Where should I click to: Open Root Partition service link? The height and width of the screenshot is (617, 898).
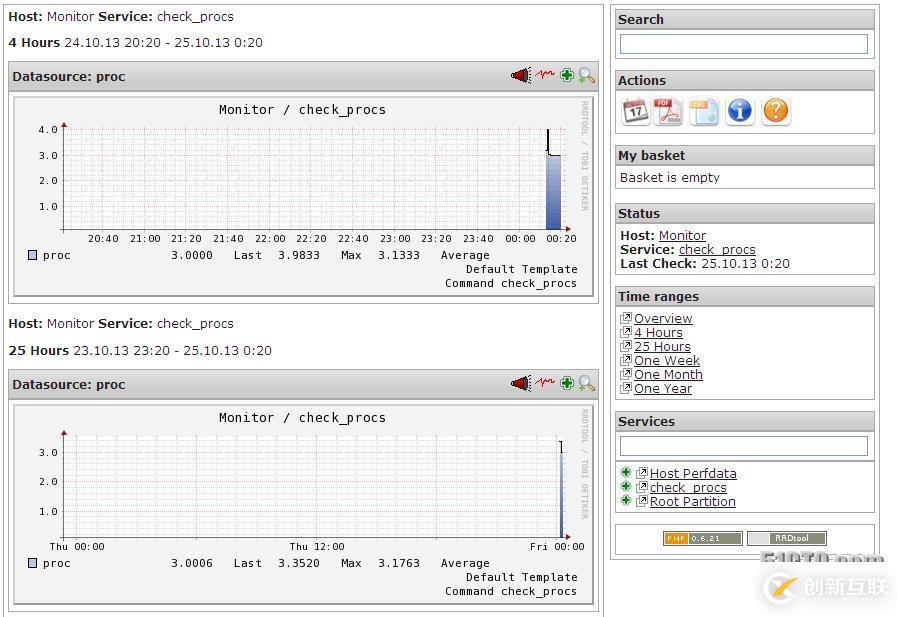[693, 502]
